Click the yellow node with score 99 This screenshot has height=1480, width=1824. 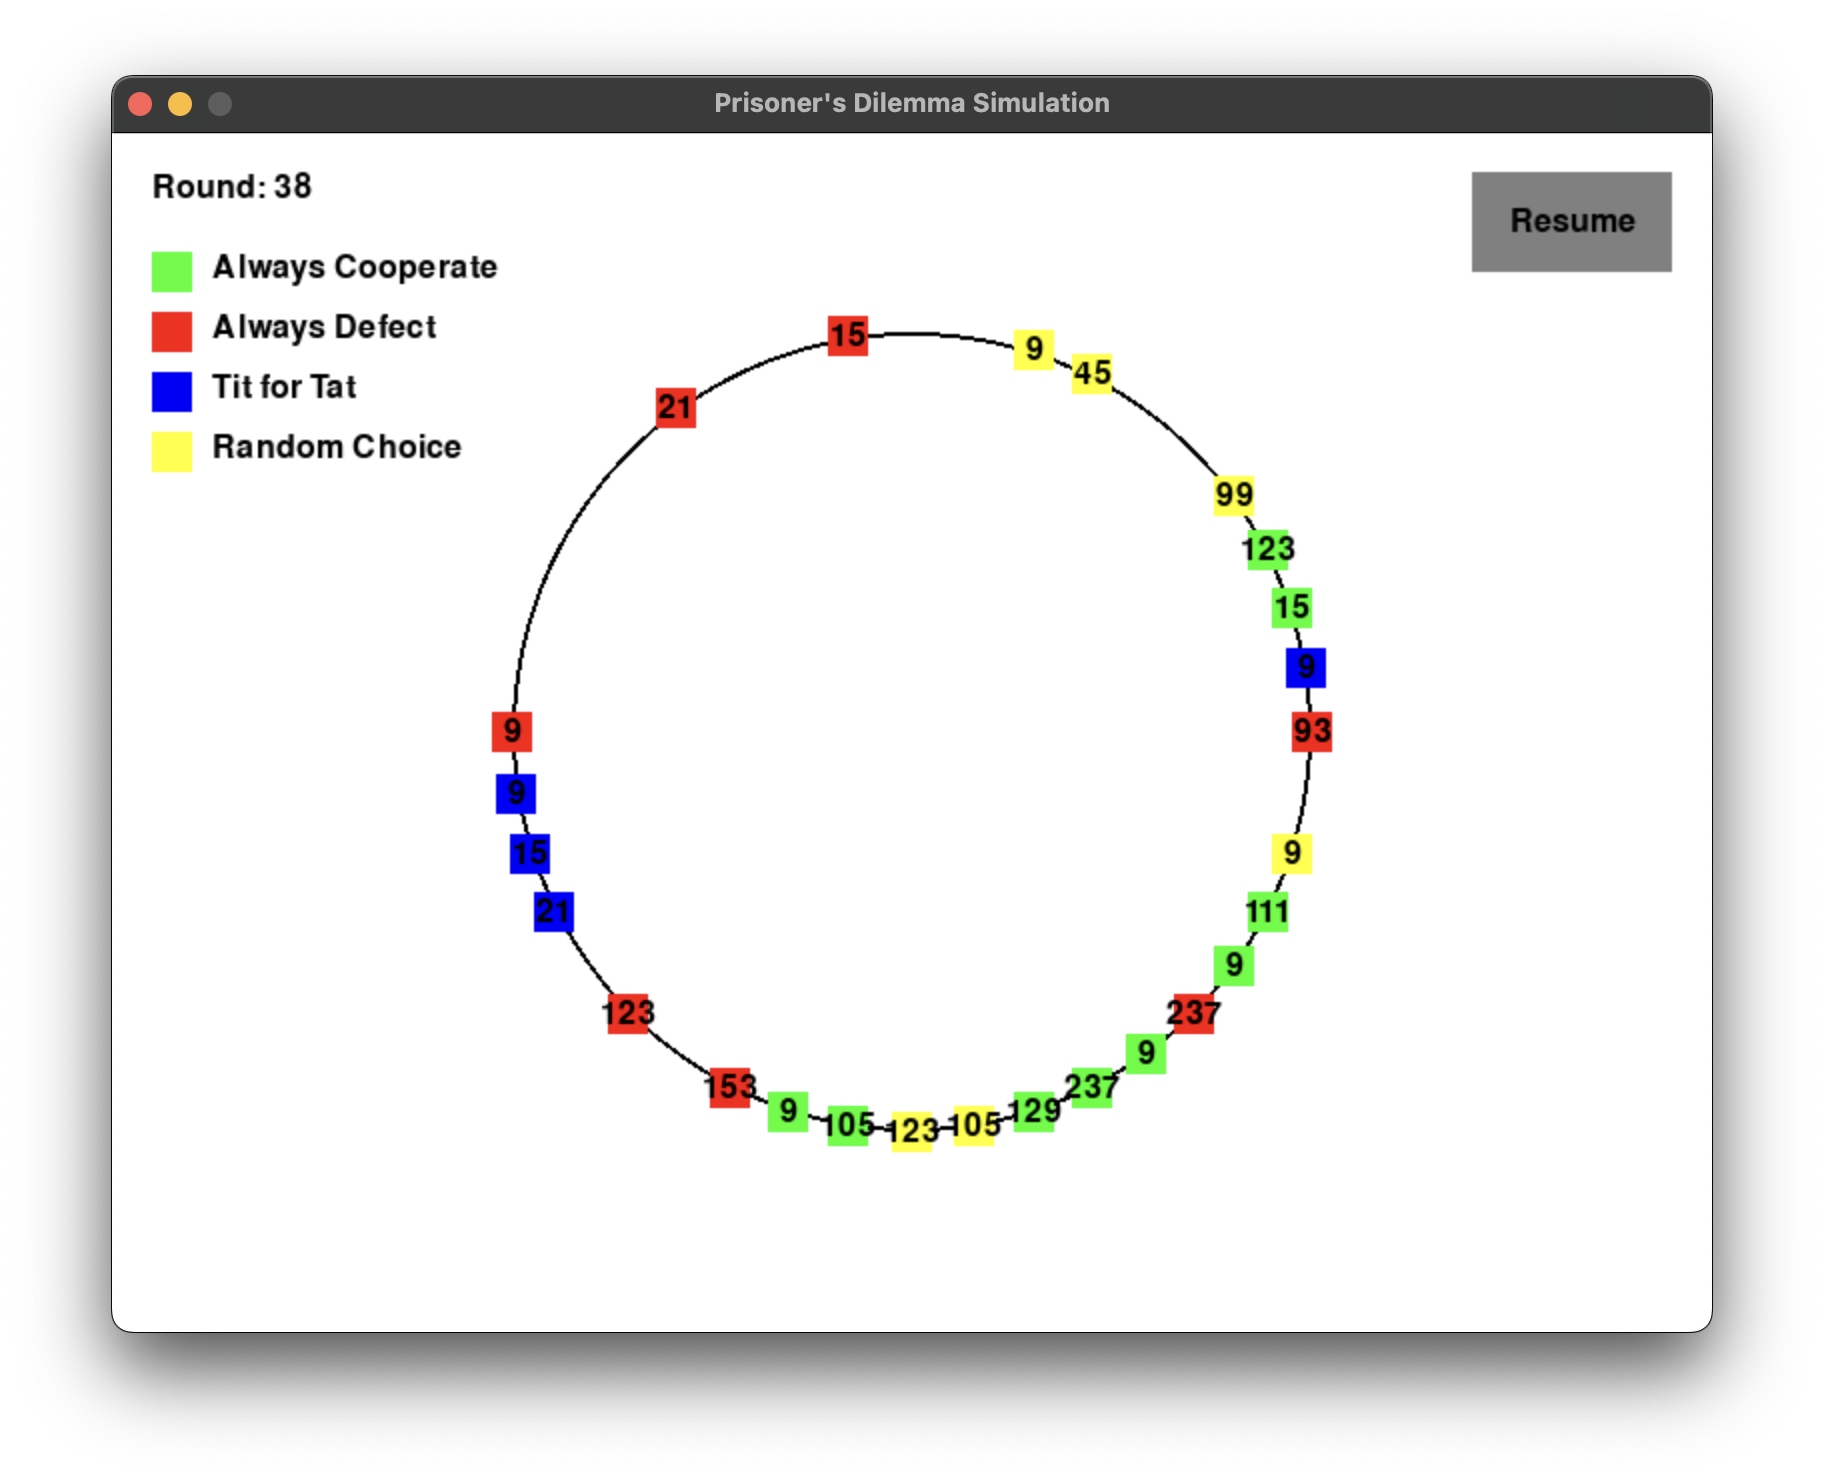1233,495
